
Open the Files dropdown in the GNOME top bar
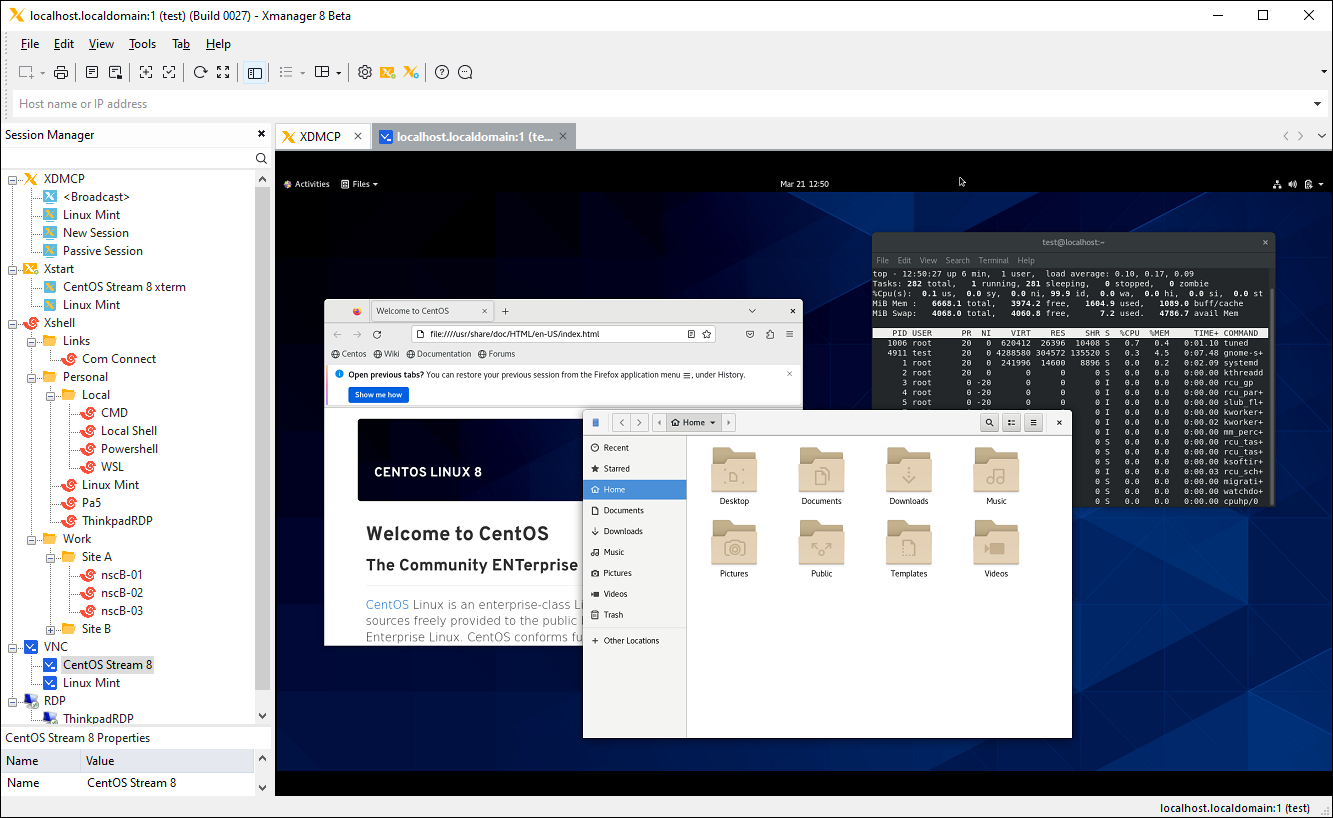[x=359, y=183]
